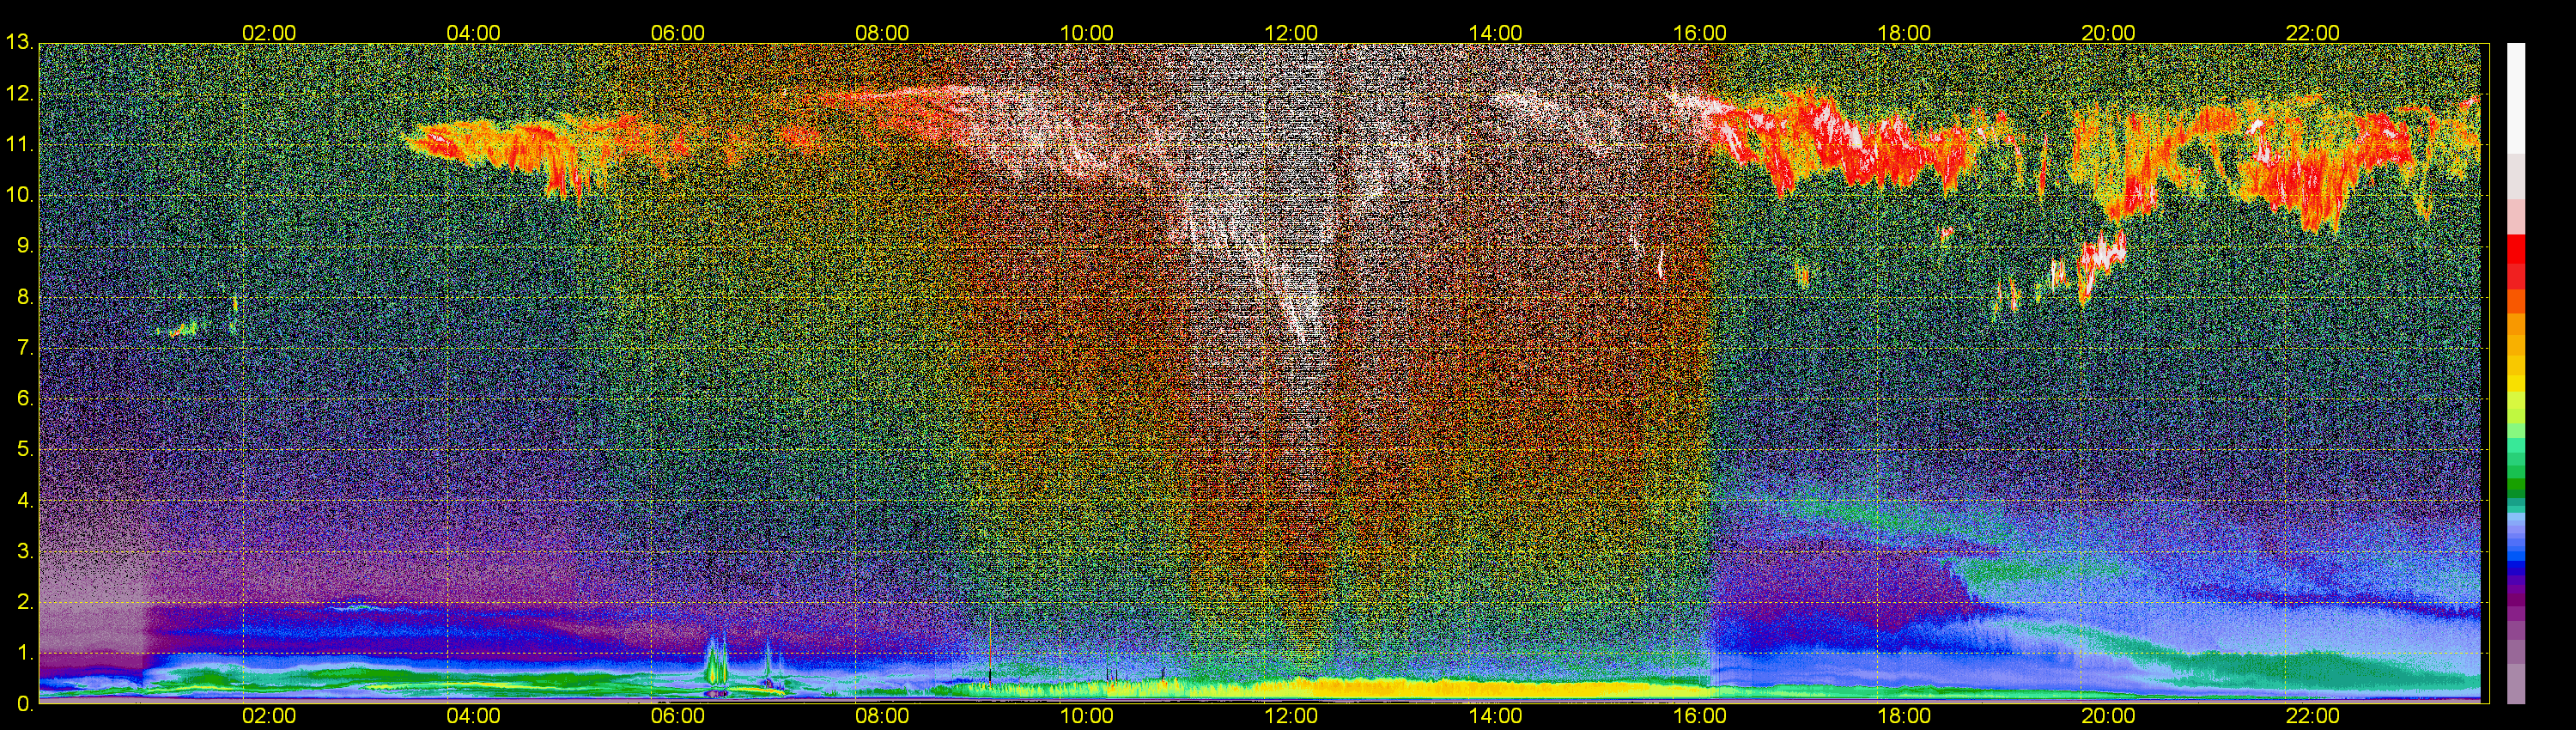Click altitude label 8 on the height axis

tap(24, 297)
